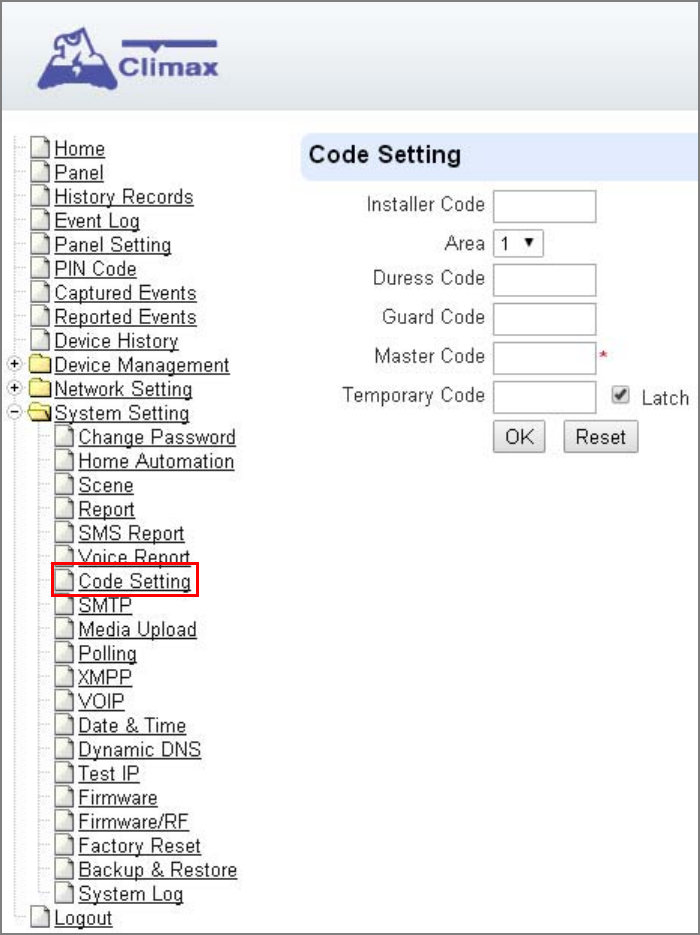Go to the Change Password page
The height and width of the screenshot is (935, 700).
pyautogui.click(x=157, y=437)
